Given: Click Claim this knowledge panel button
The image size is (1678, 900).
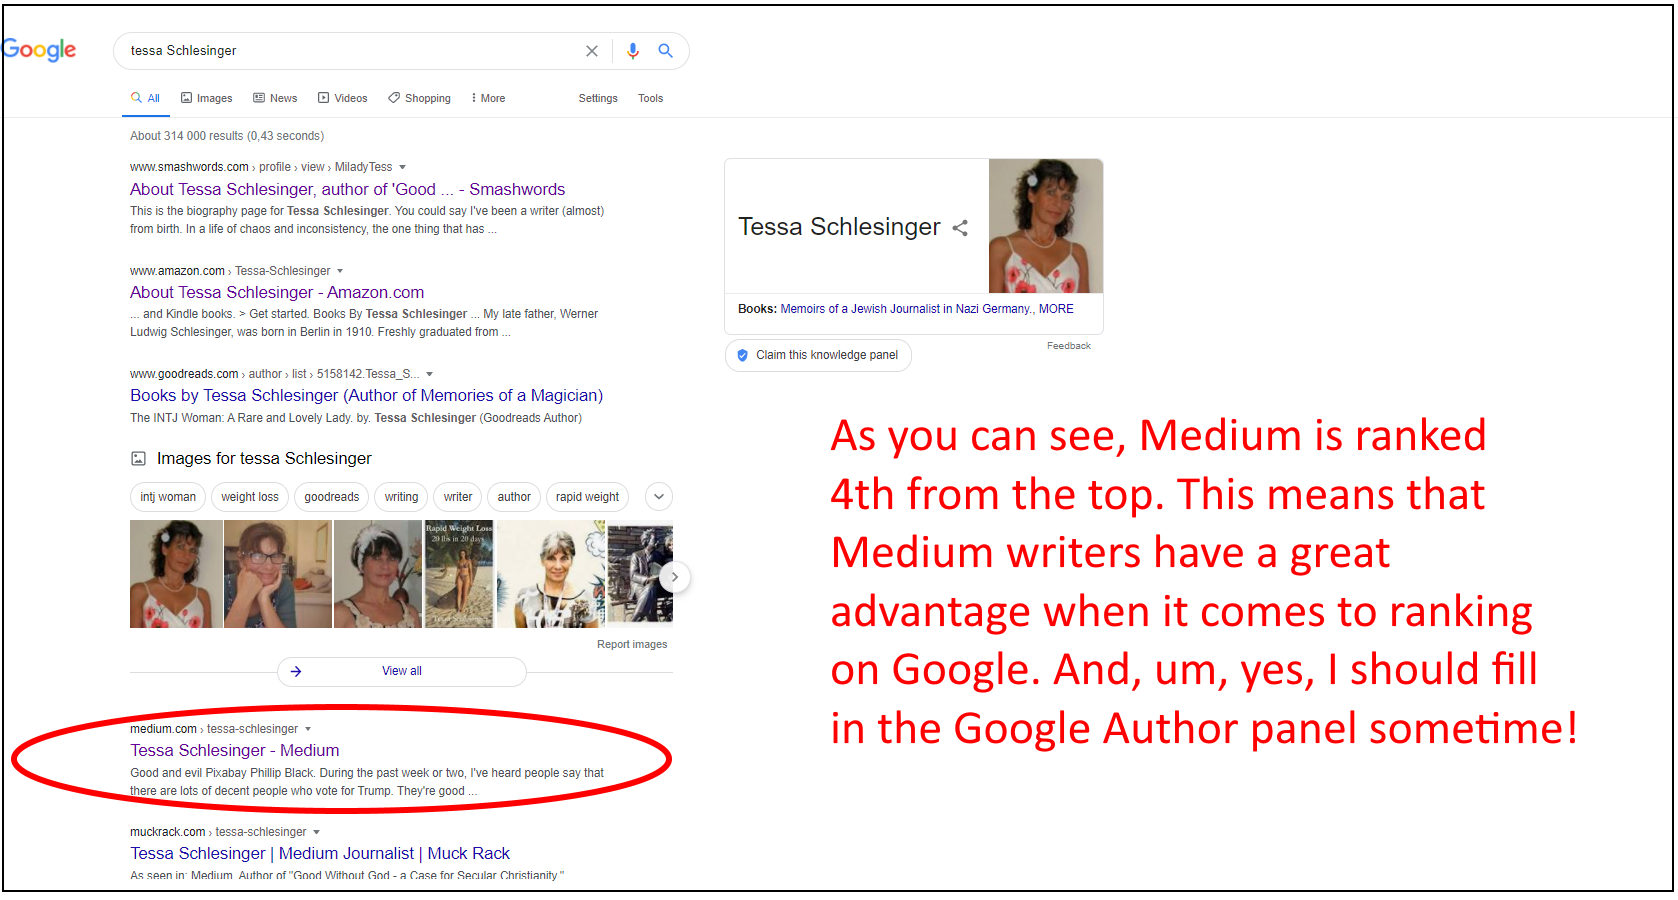Looking at the screenshot, I should 818,355.
